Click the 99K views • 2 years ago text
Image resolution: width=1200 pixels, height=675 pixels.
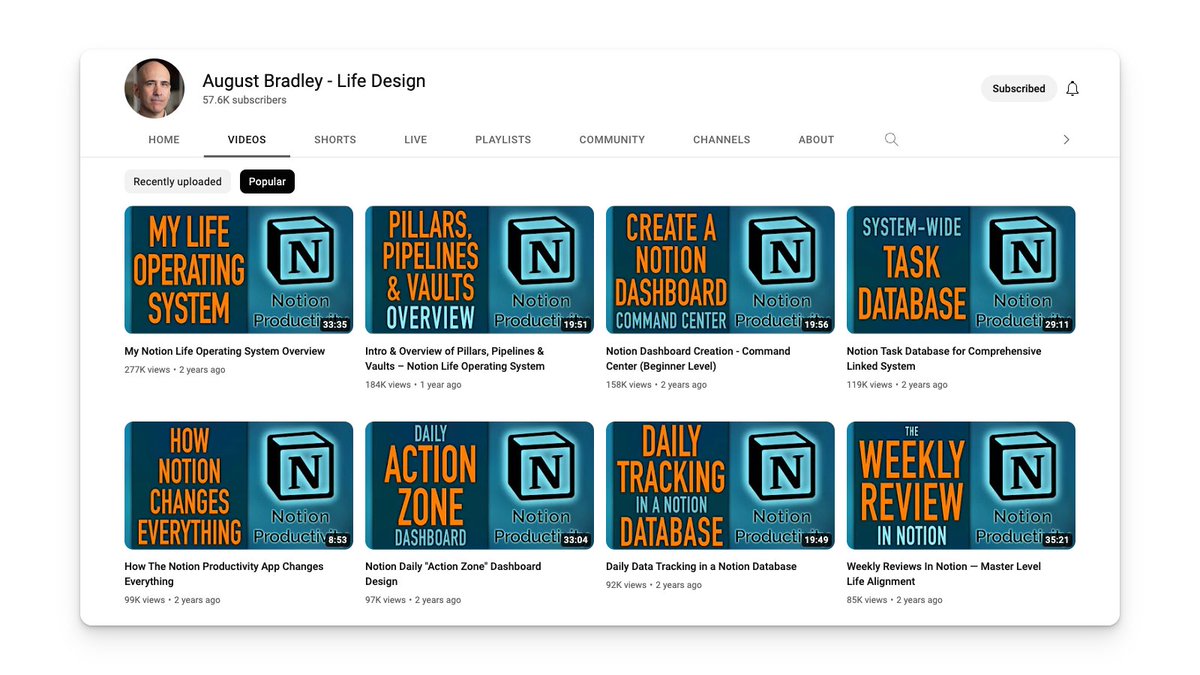172,600
